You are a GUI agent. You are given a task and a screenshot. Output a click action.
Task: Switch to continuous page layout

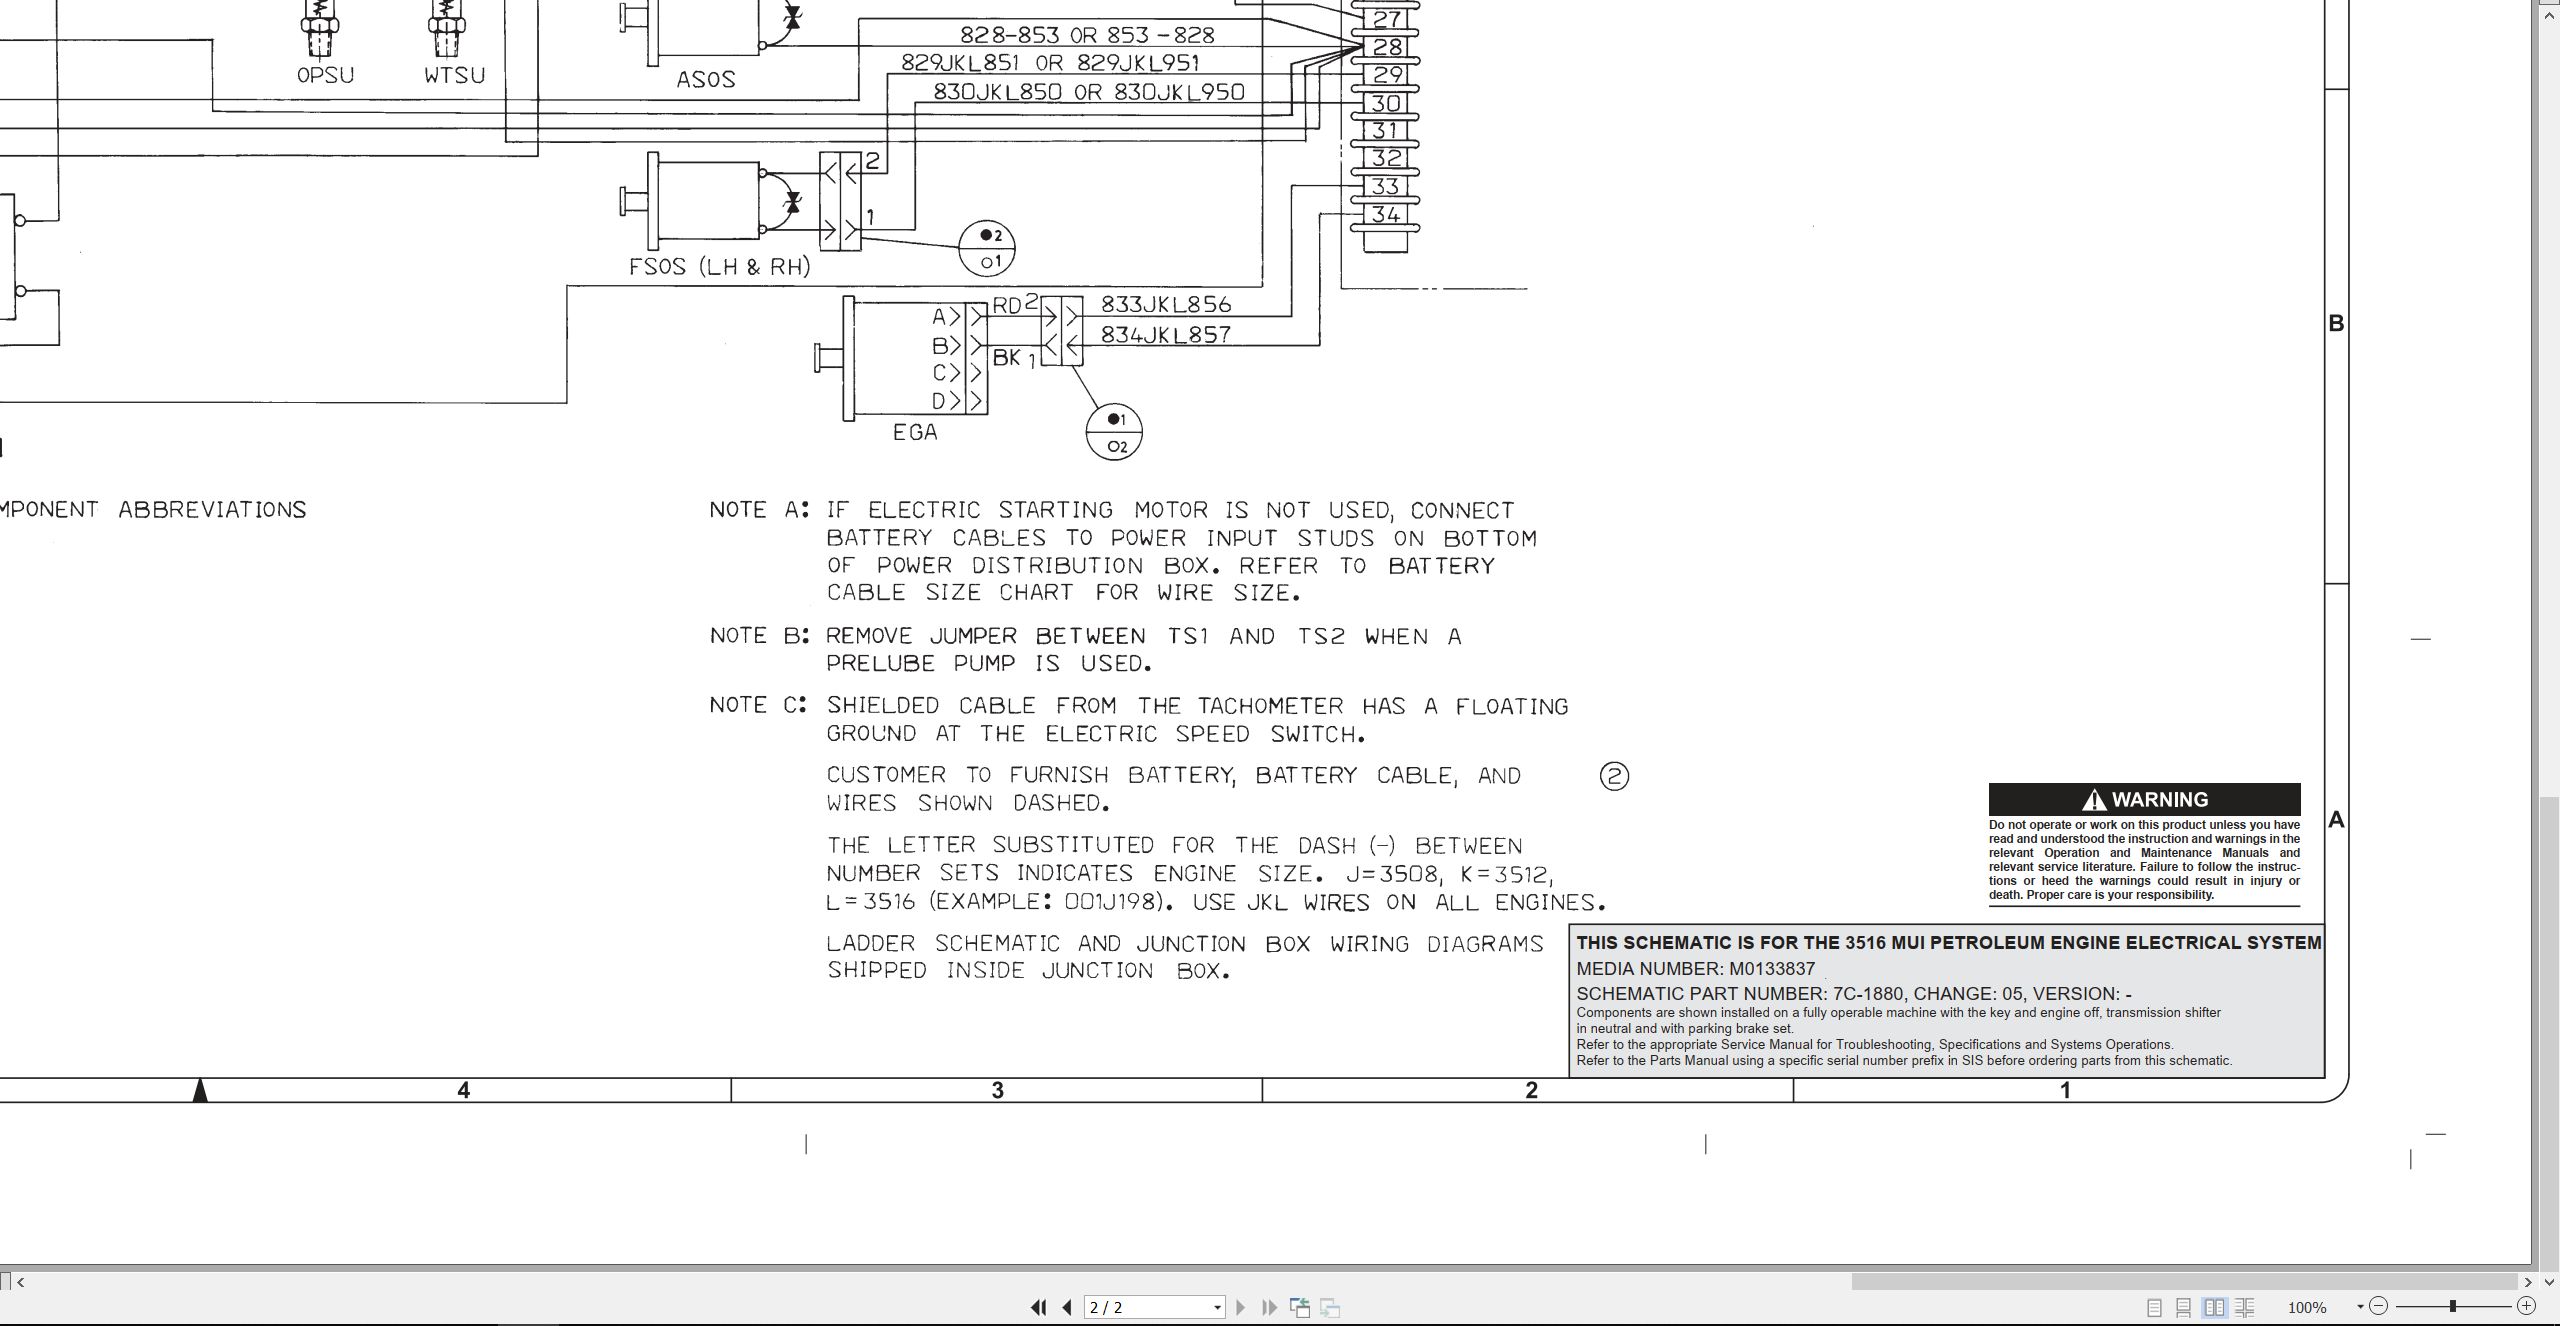click(x=2184, y=1307)
